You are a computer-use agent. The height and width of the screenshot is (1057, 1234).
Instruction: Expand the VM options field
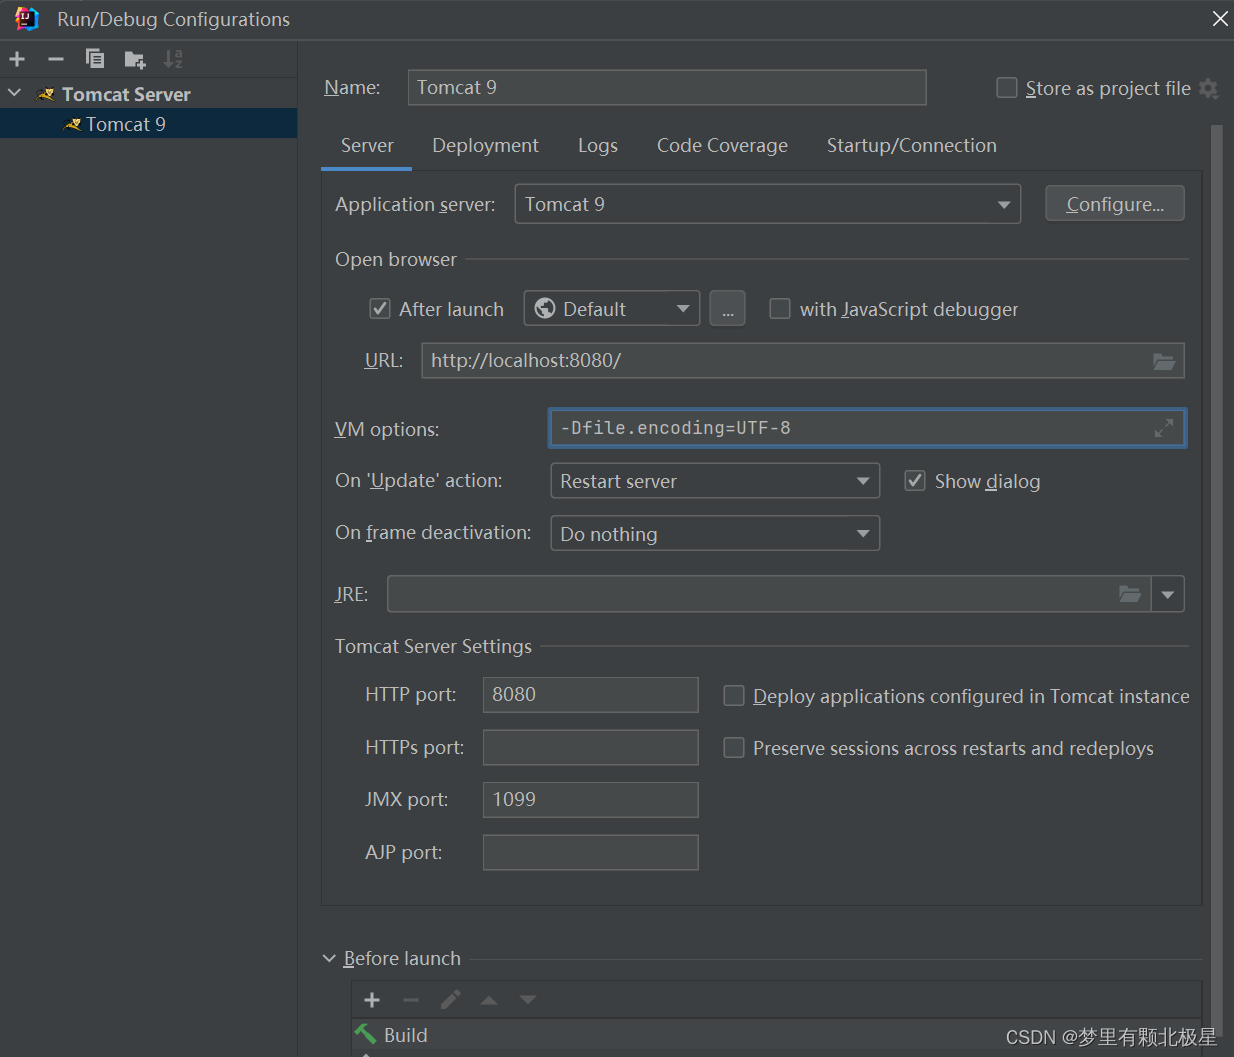(x=1164, y=428)
